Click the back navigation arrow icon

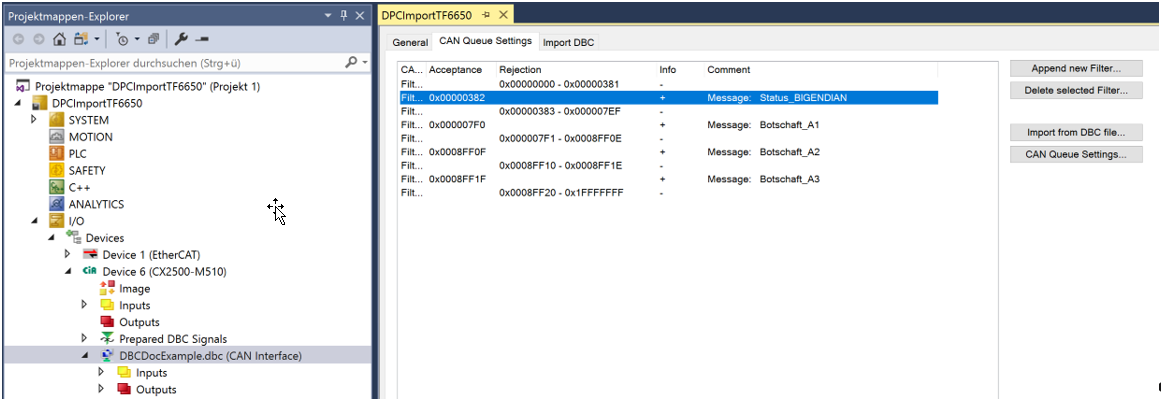point(19,39)
